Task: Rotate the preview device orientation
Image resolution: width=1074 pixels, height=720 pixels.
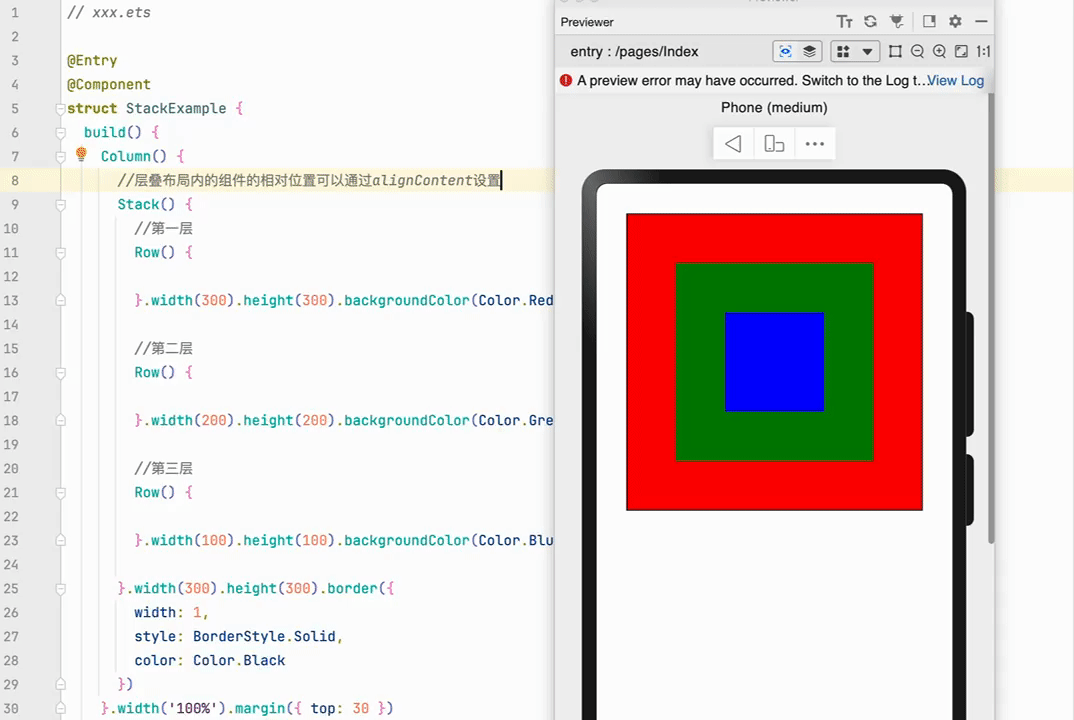Action: point(774,144)
